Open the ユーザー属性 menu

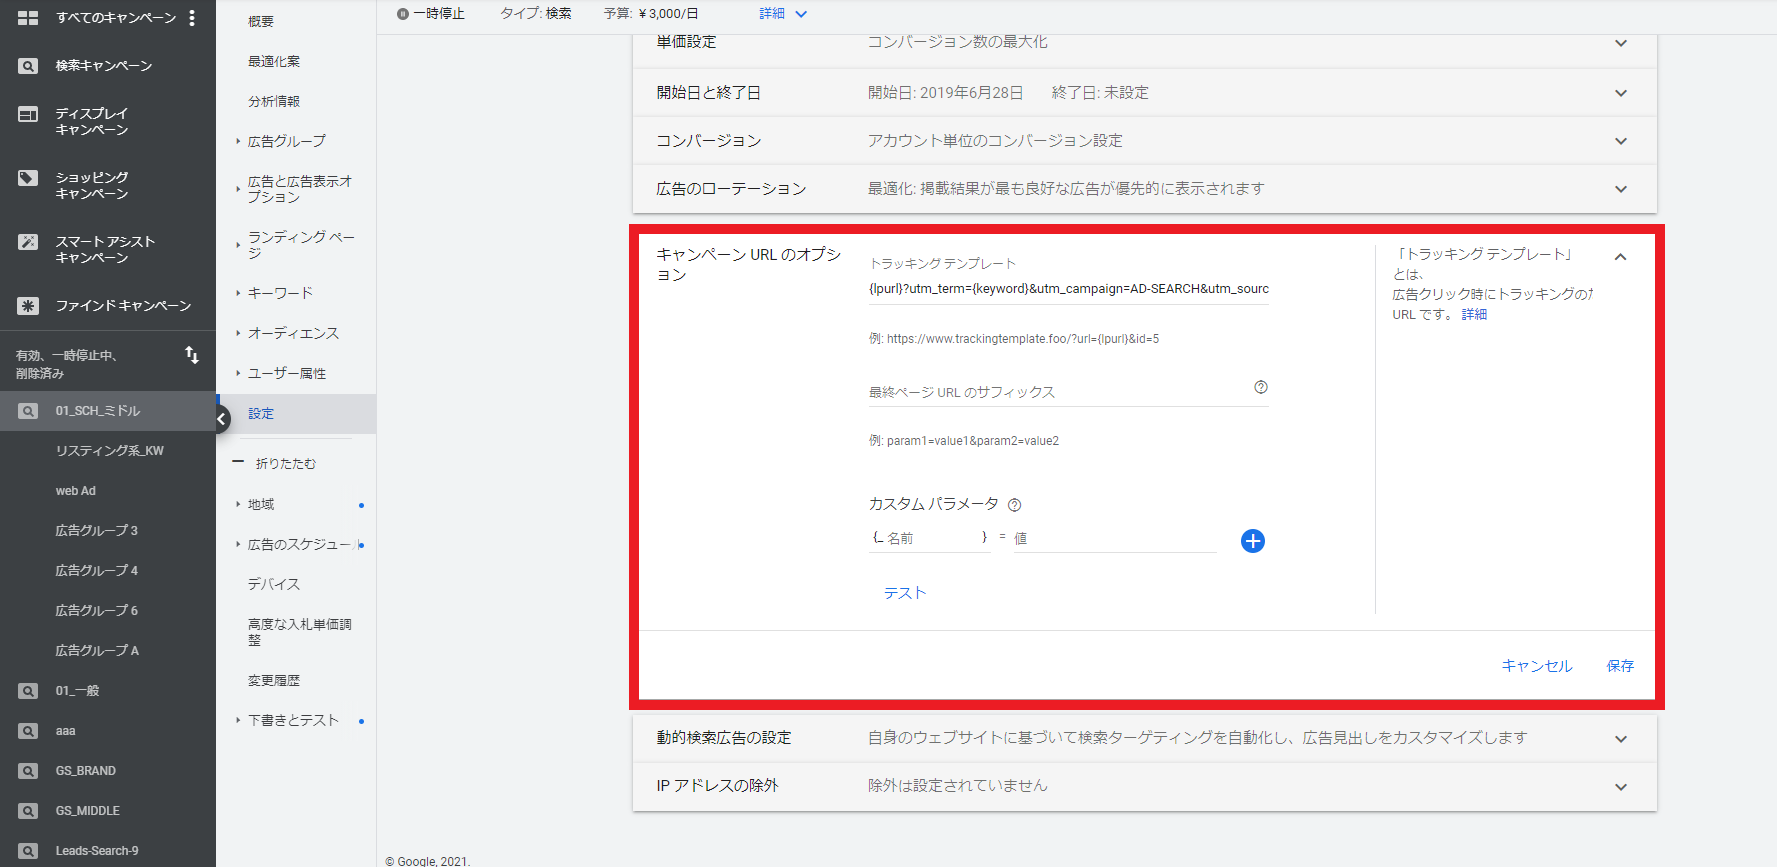287,373
